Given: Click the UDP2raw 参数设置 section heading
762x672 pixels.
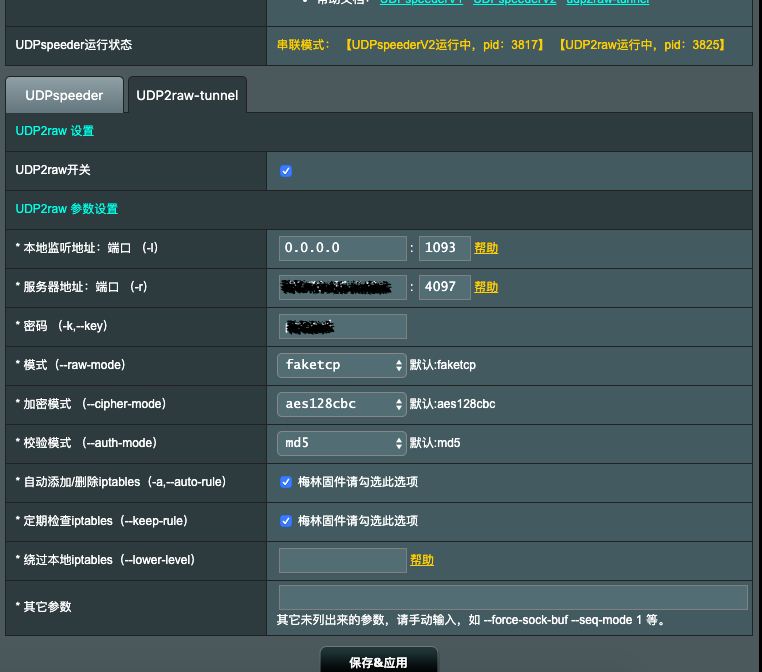Looking at the screenshot, I should pyautogui.click(x=67, y=209).
